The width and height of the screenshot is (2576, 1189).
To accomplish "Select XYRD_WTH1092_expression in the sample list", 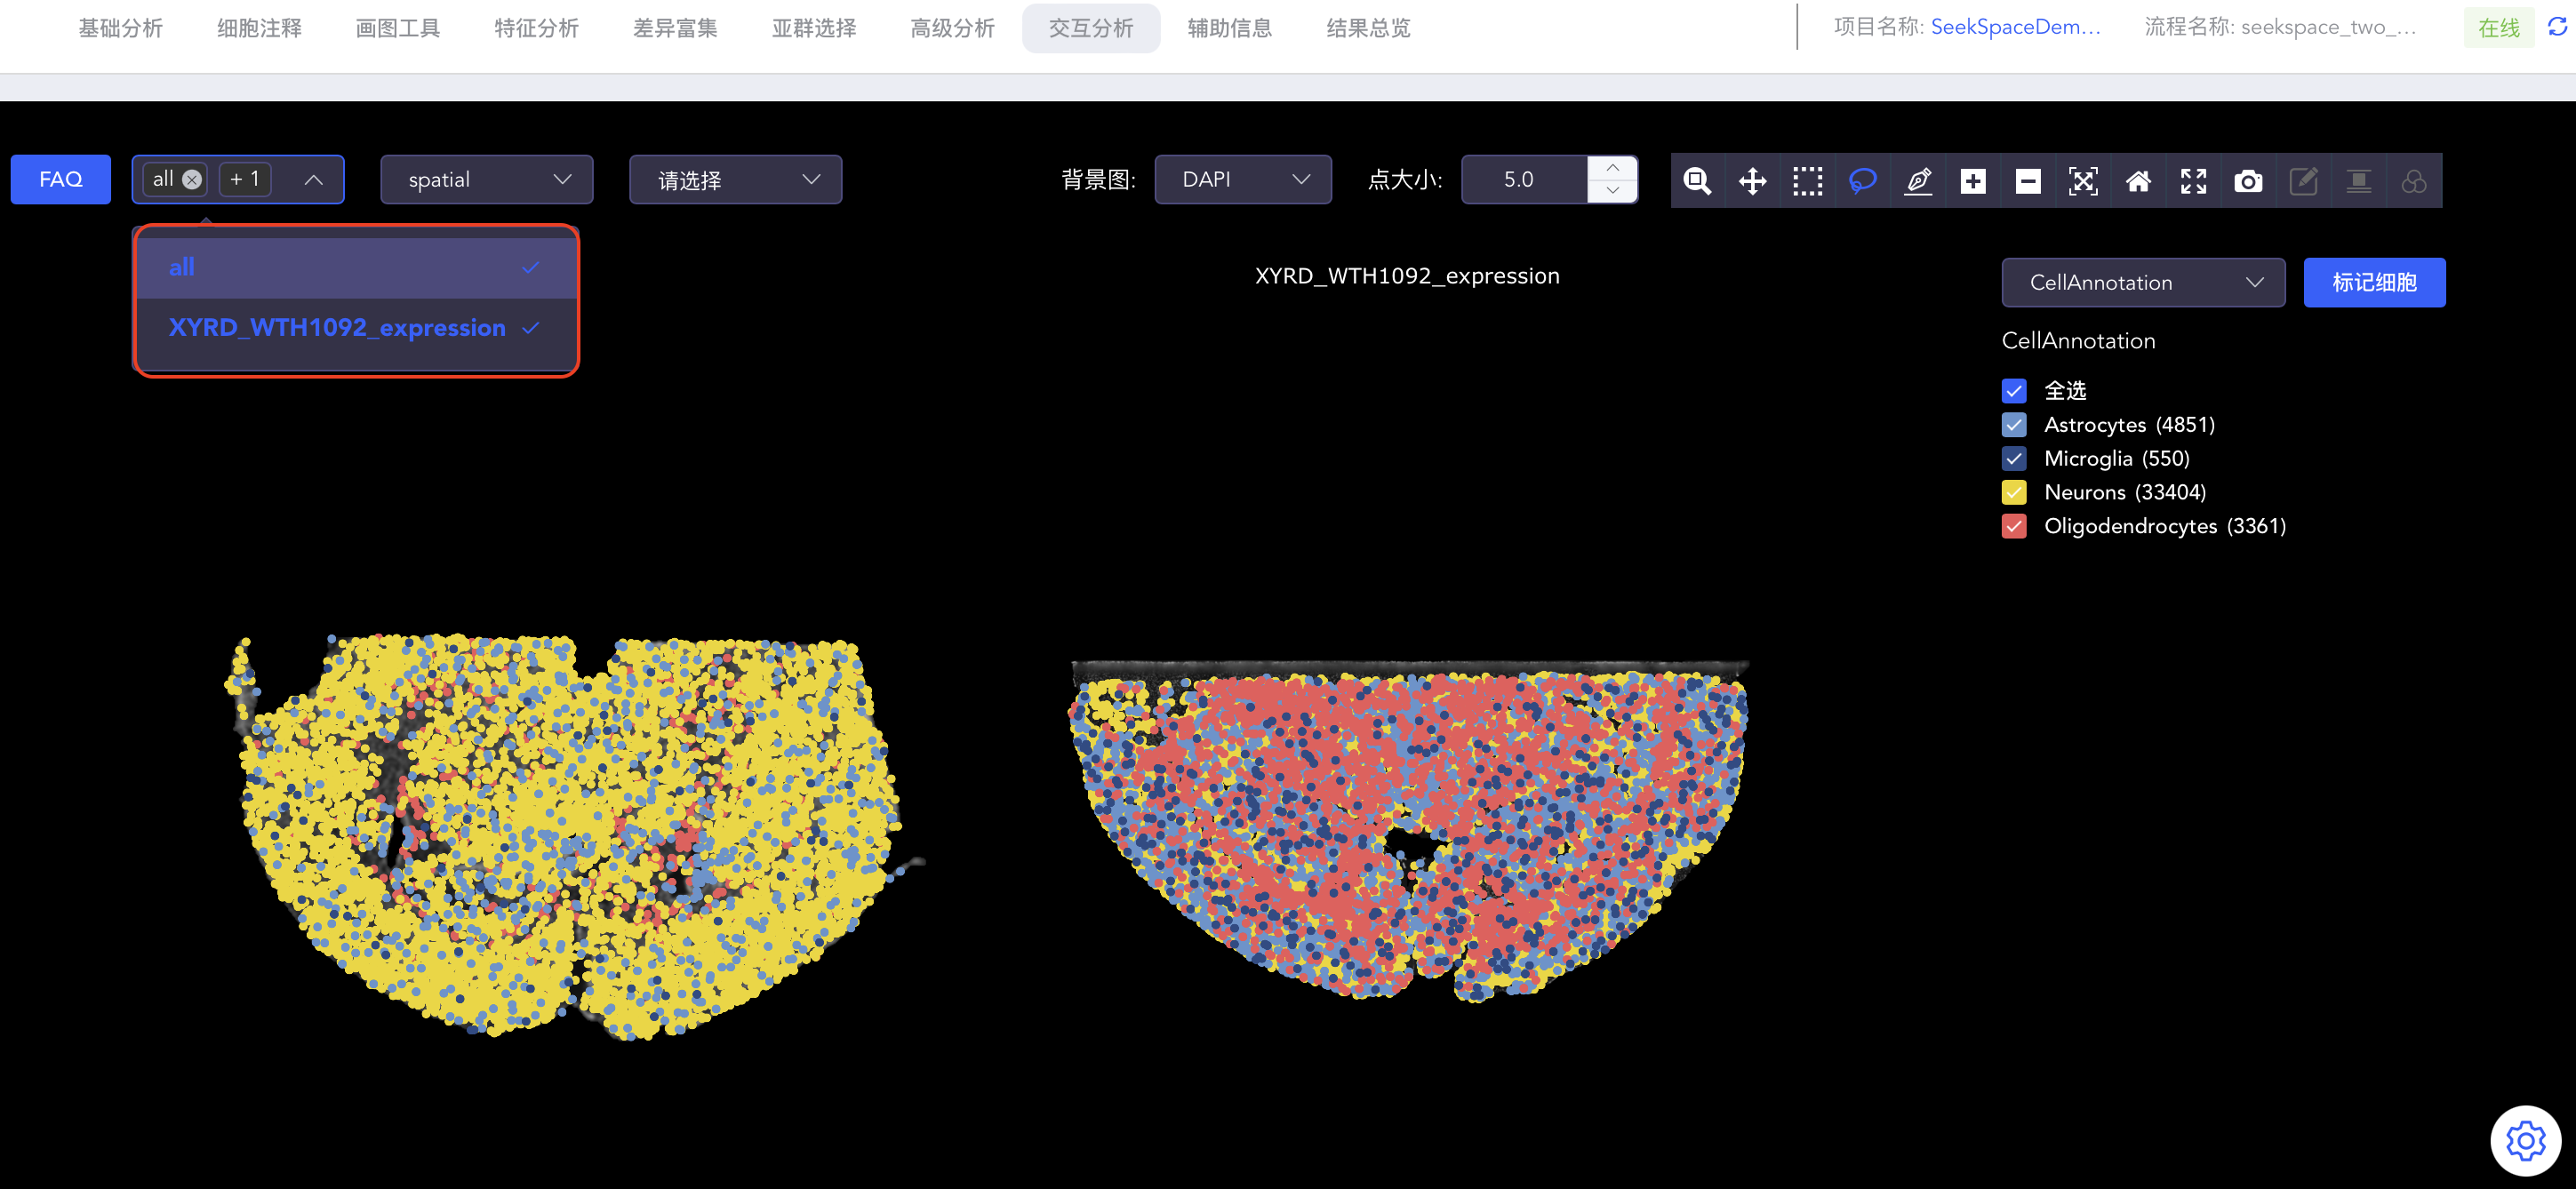I will point(357,328).
